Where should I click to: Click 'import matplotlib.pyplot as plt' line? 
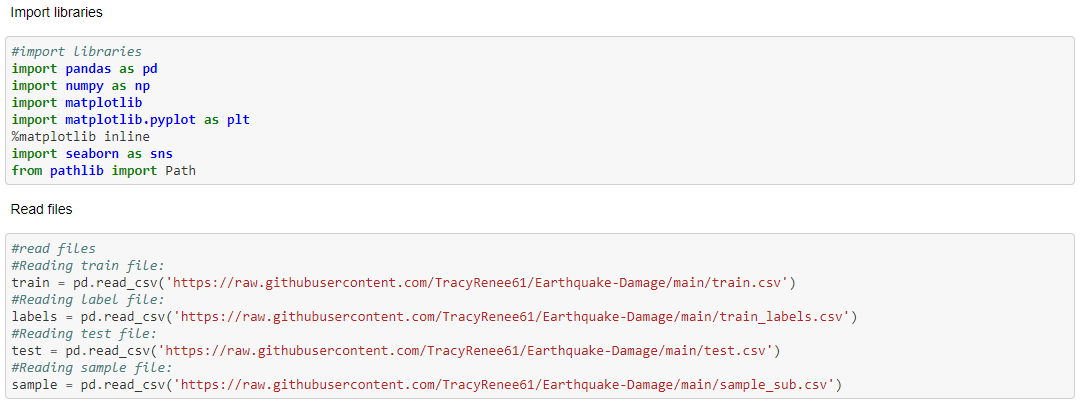tap(131, 119)
